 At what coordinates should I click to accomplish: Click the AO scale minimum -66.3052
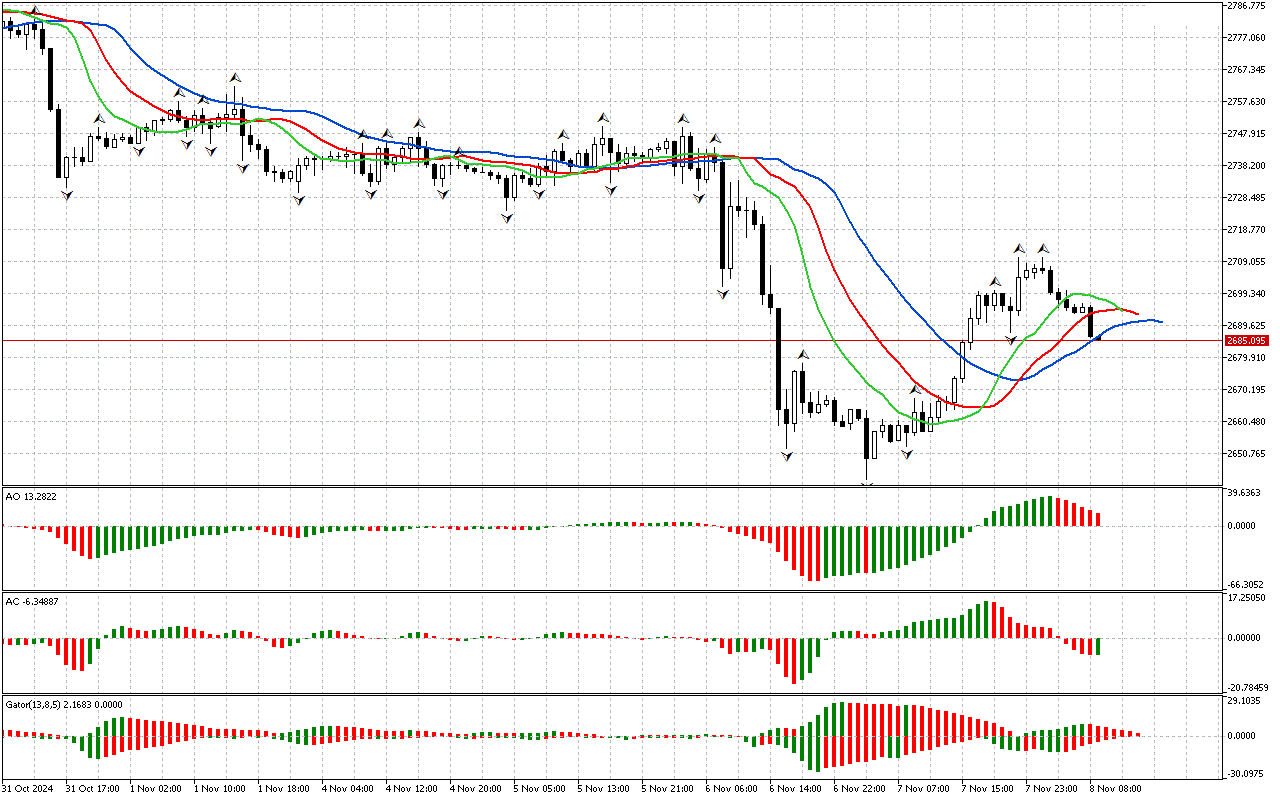(1246, 585)
